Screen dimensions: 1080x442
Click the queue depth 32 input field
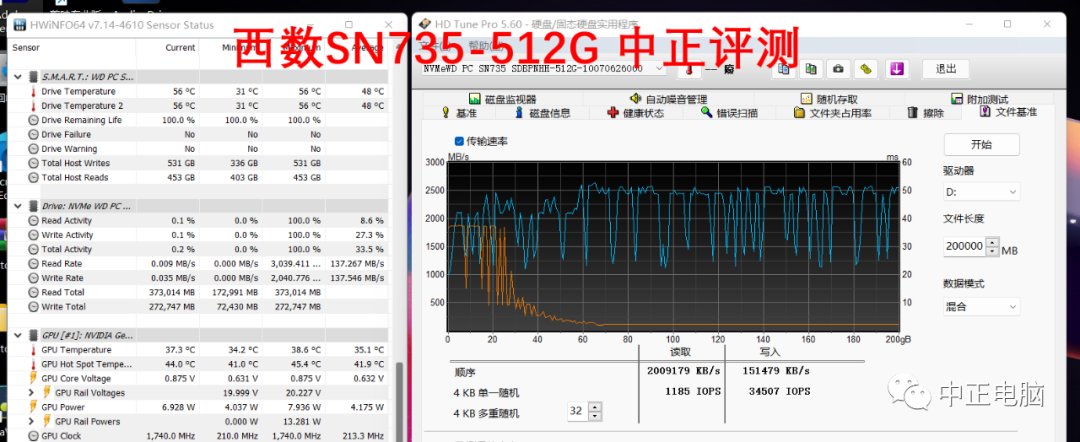pos(578,412)
